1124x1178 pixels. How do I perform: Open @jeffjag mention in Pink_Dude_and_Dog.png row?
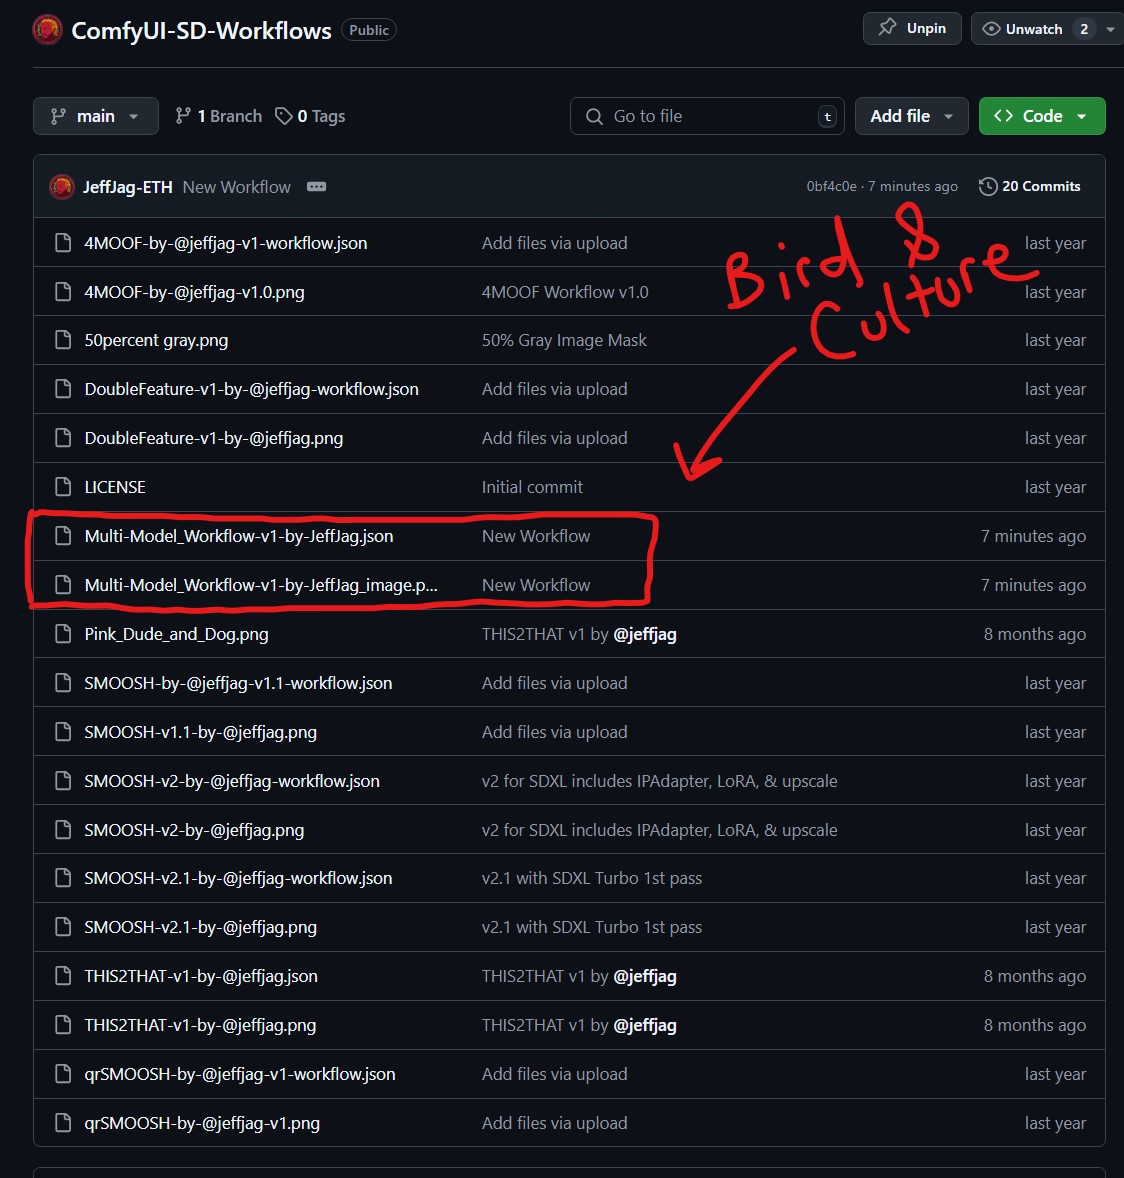645,634
